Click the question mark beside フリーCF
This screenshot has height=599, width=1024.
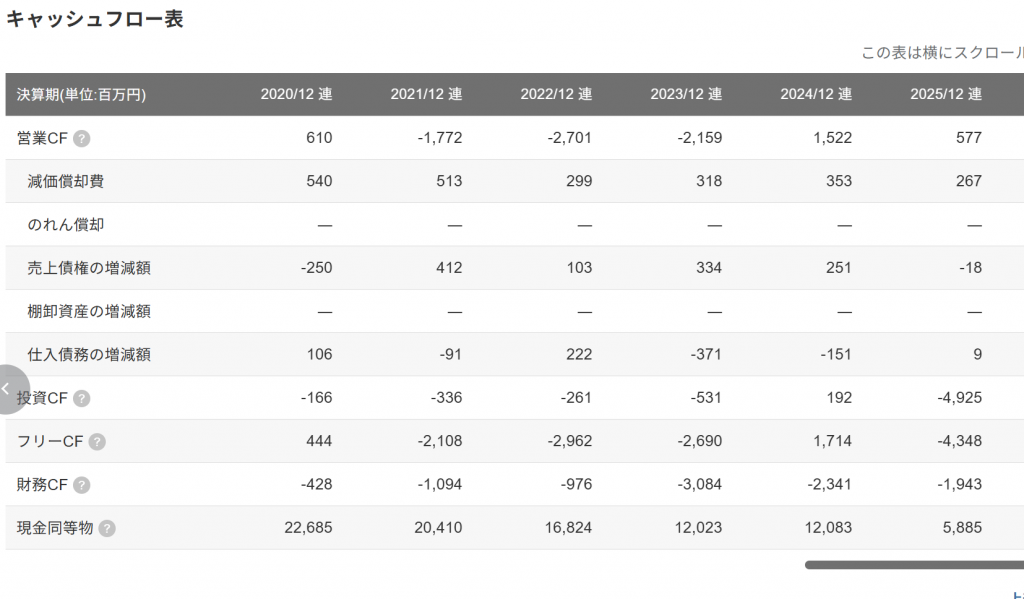click(x=97, y=441)
